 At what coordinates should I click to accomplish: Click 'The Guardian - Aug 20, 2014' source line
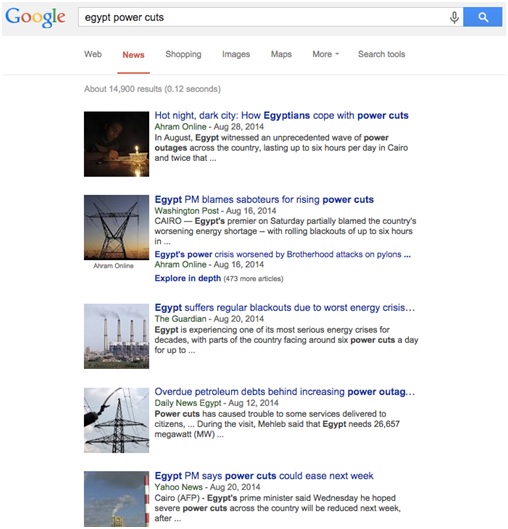pyautogui.click(x=209, y=319)
